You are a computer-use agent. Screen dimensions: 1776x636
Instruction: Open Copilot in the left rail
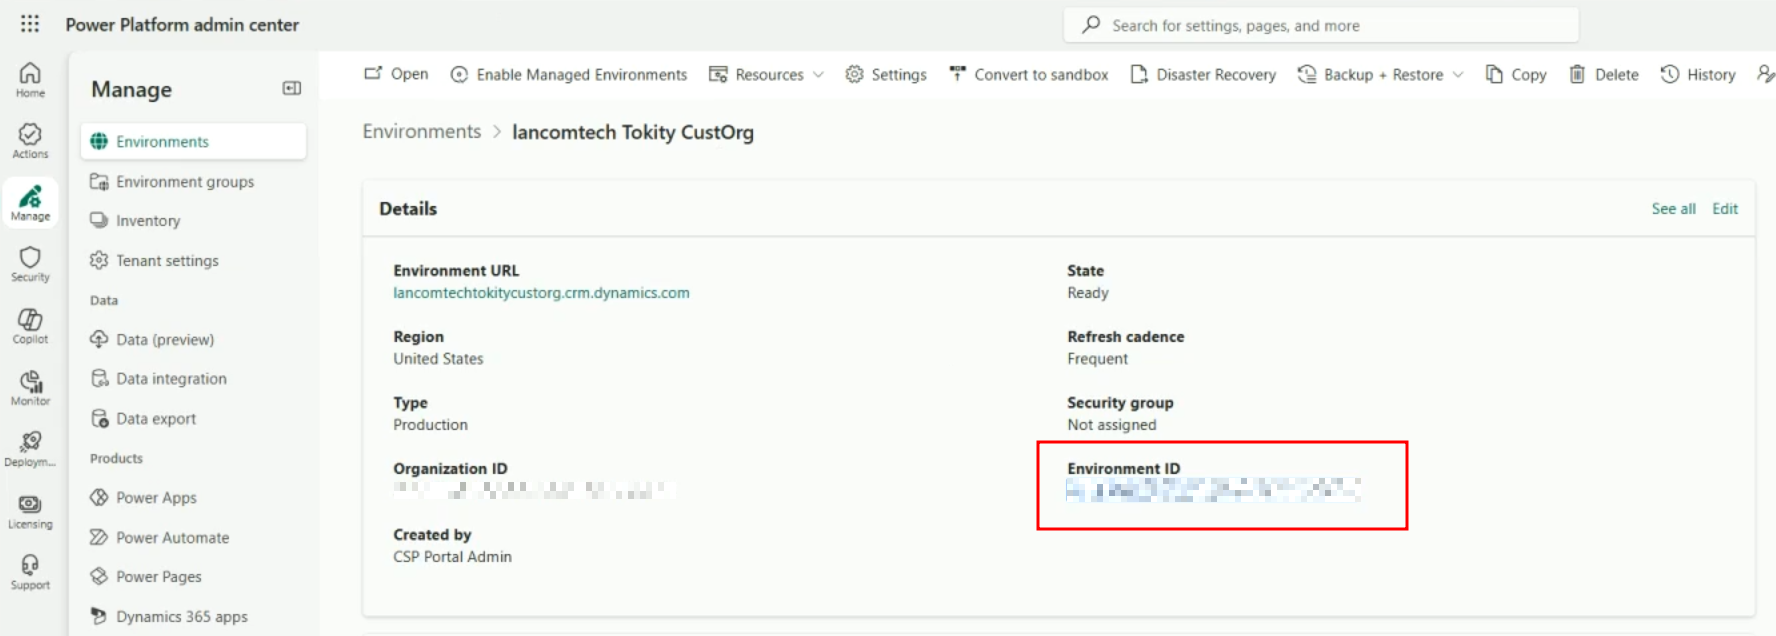(30, 325)
